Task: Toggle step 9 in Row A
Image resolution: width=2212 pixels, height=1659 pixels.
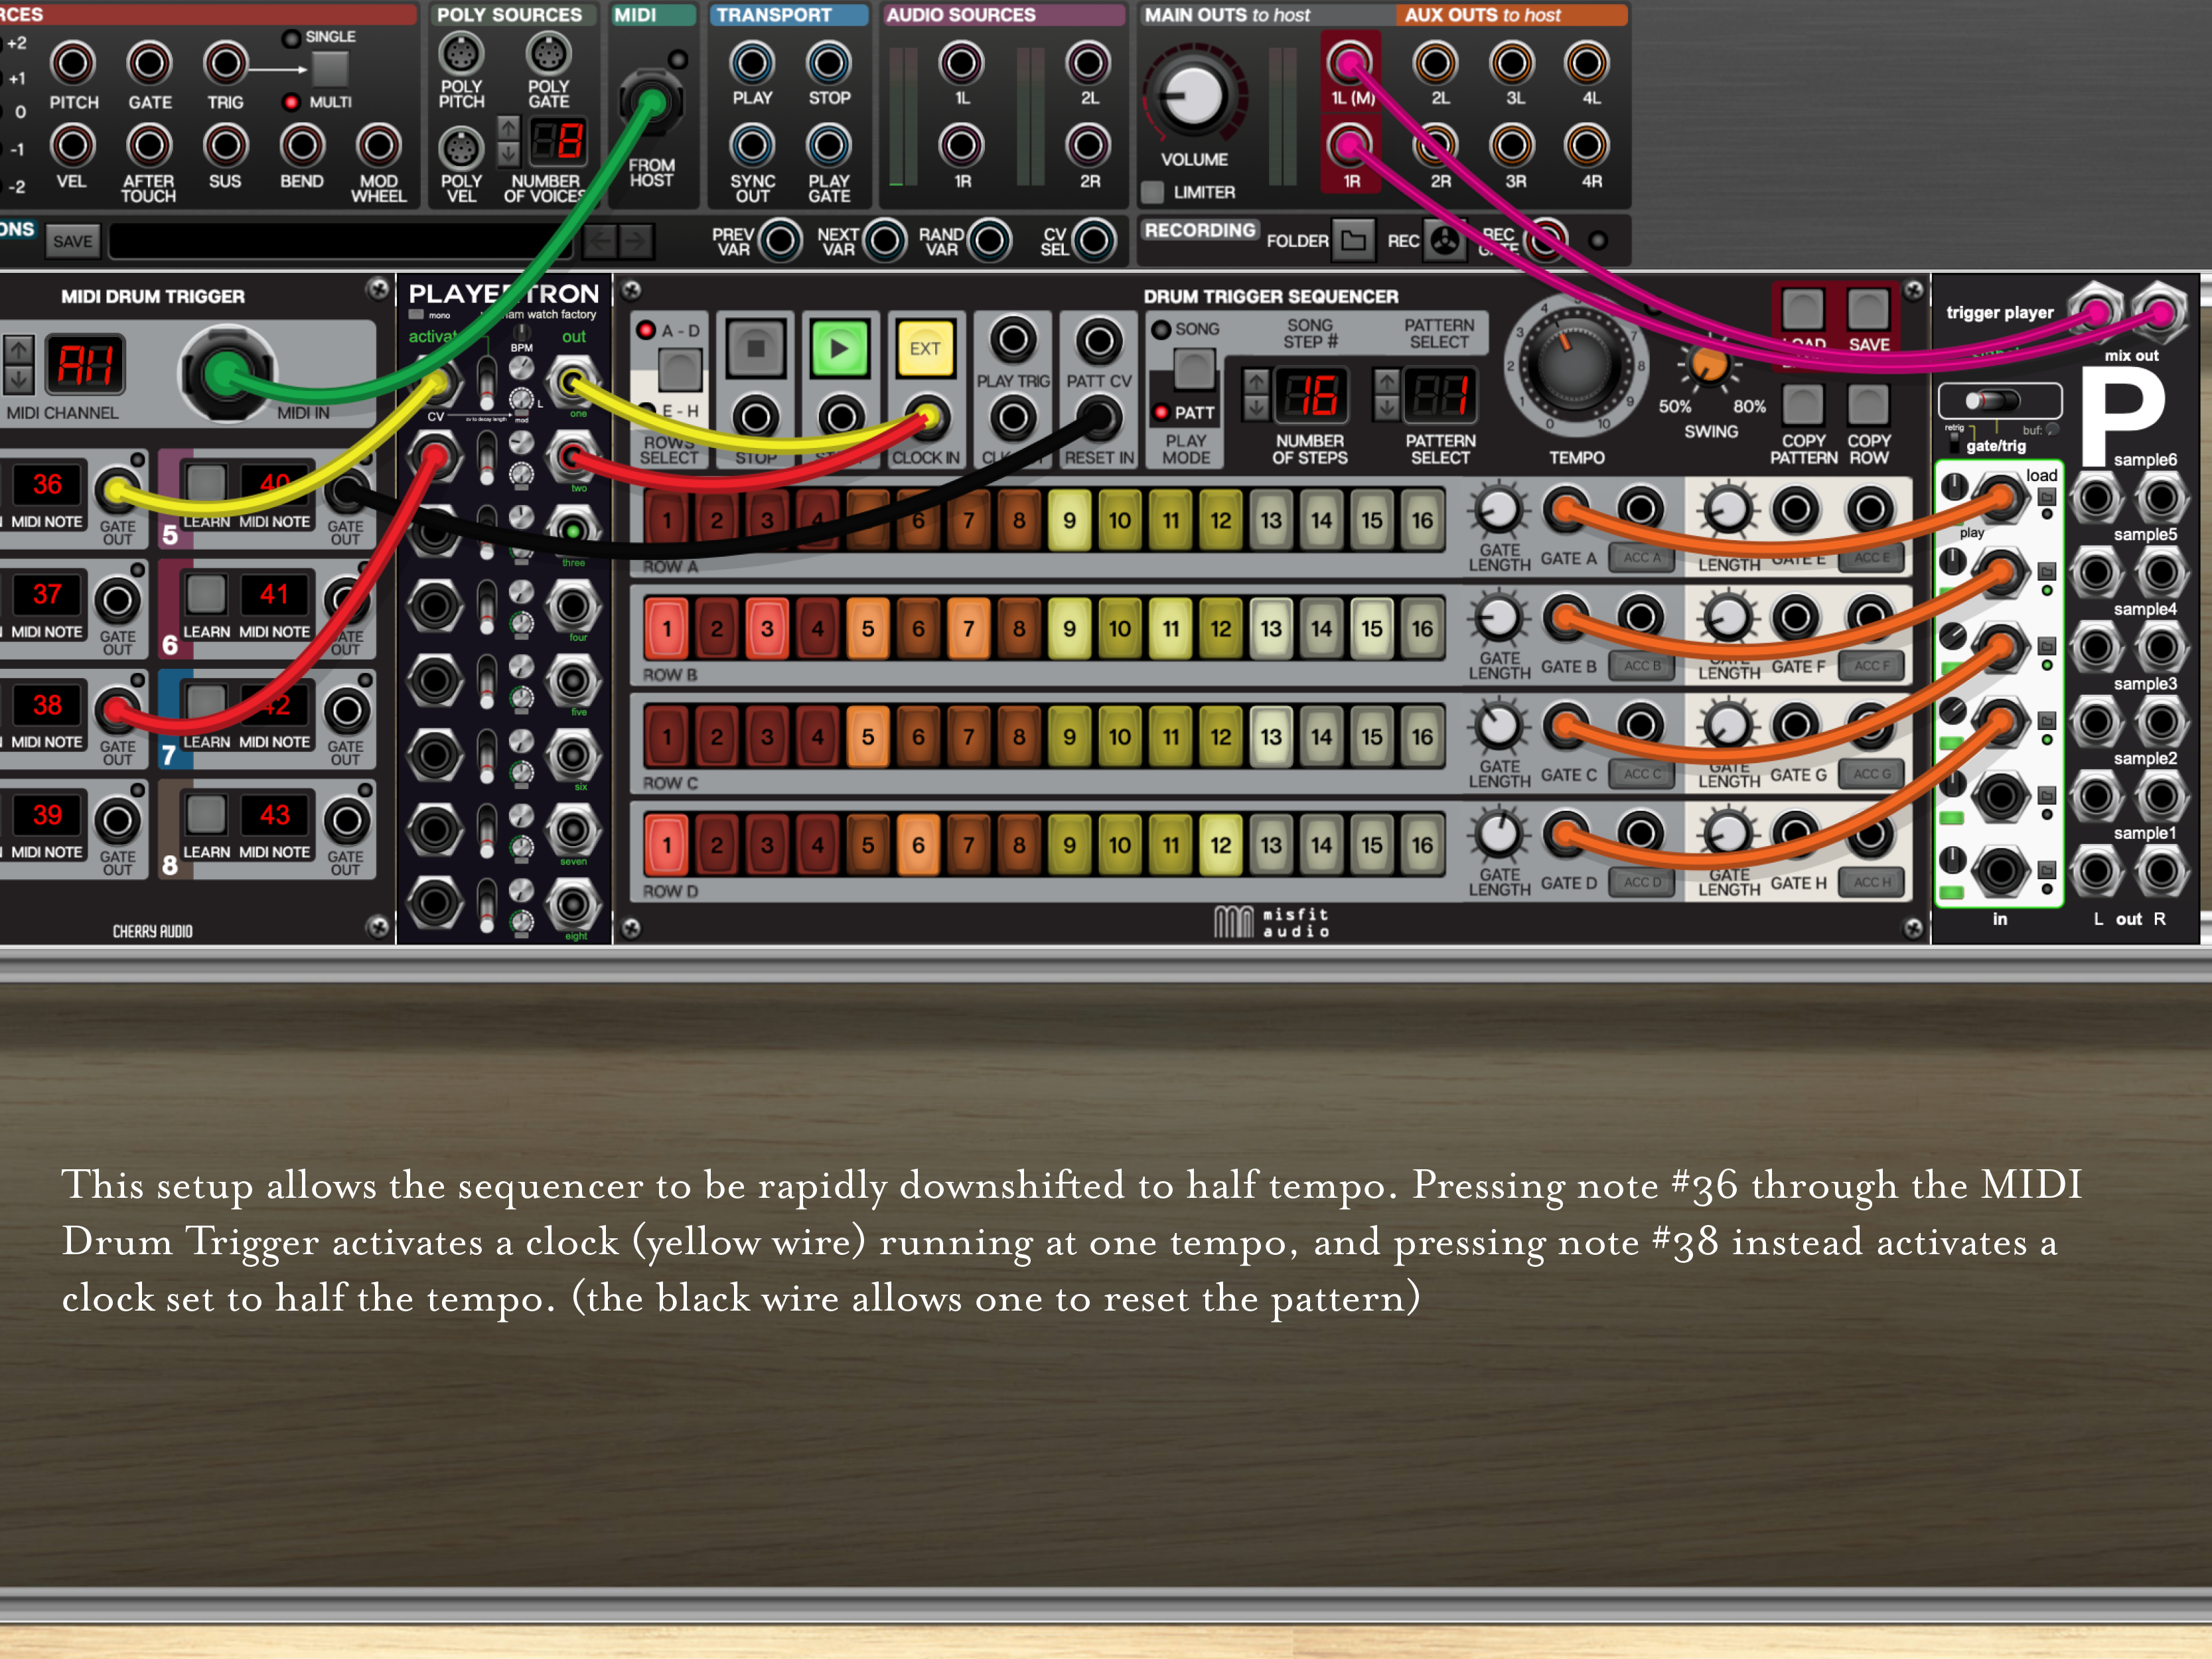Action: click(1069, 520)
